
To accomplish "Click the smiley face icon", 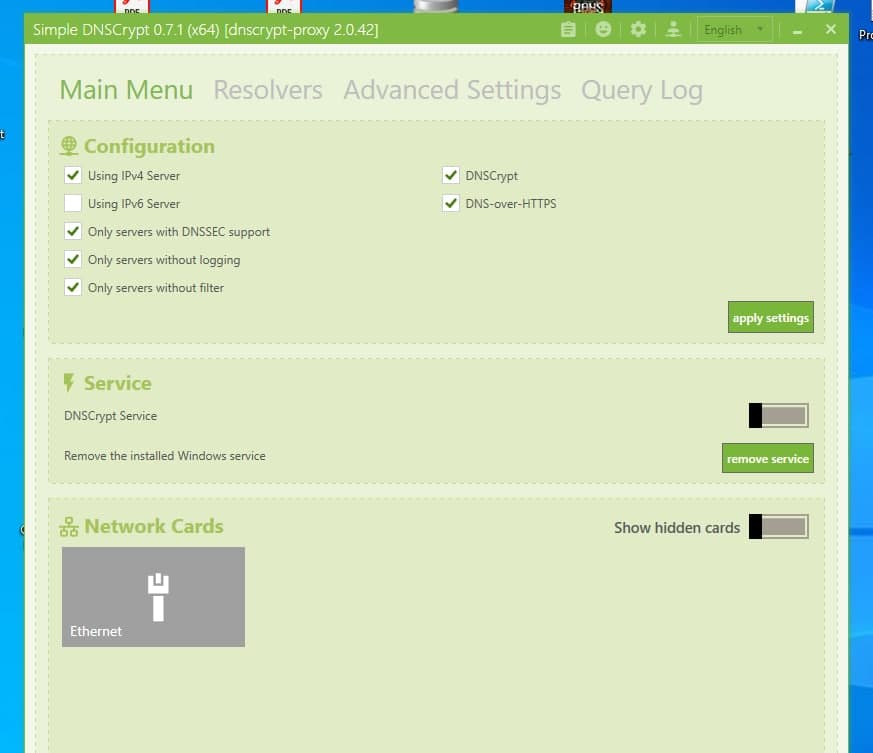I will point(603,30).
